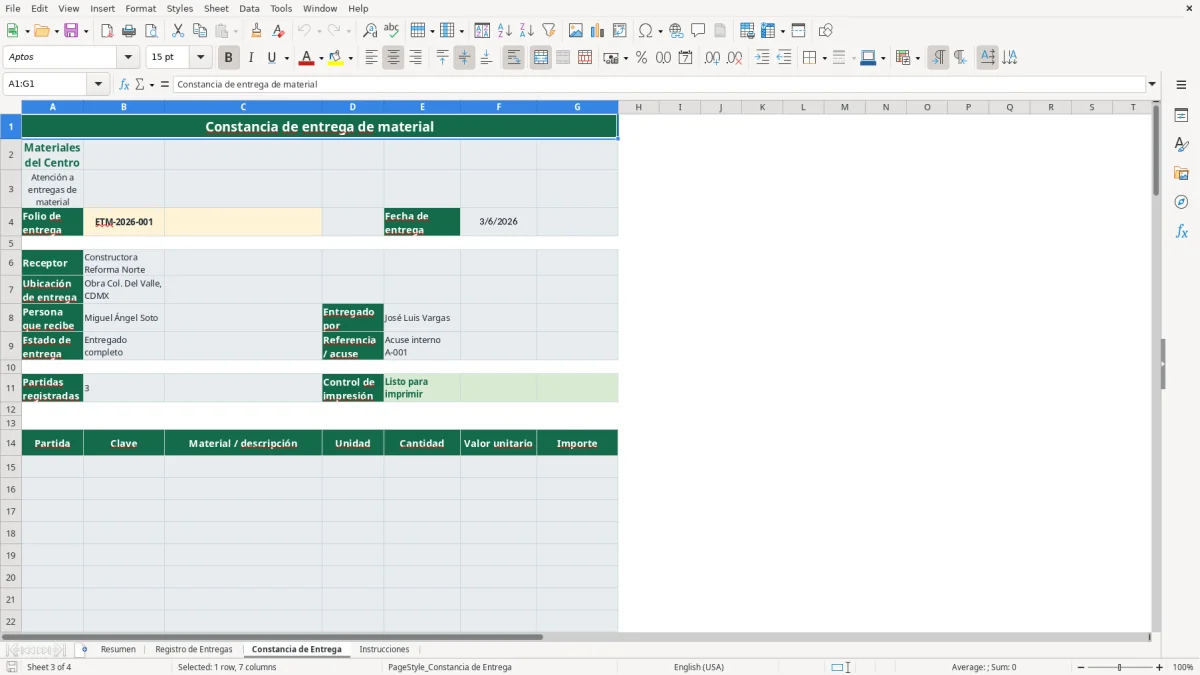Click the Export as PDF icon
The width and height of the screenshot is (1200, 675).
pos(107,31)
